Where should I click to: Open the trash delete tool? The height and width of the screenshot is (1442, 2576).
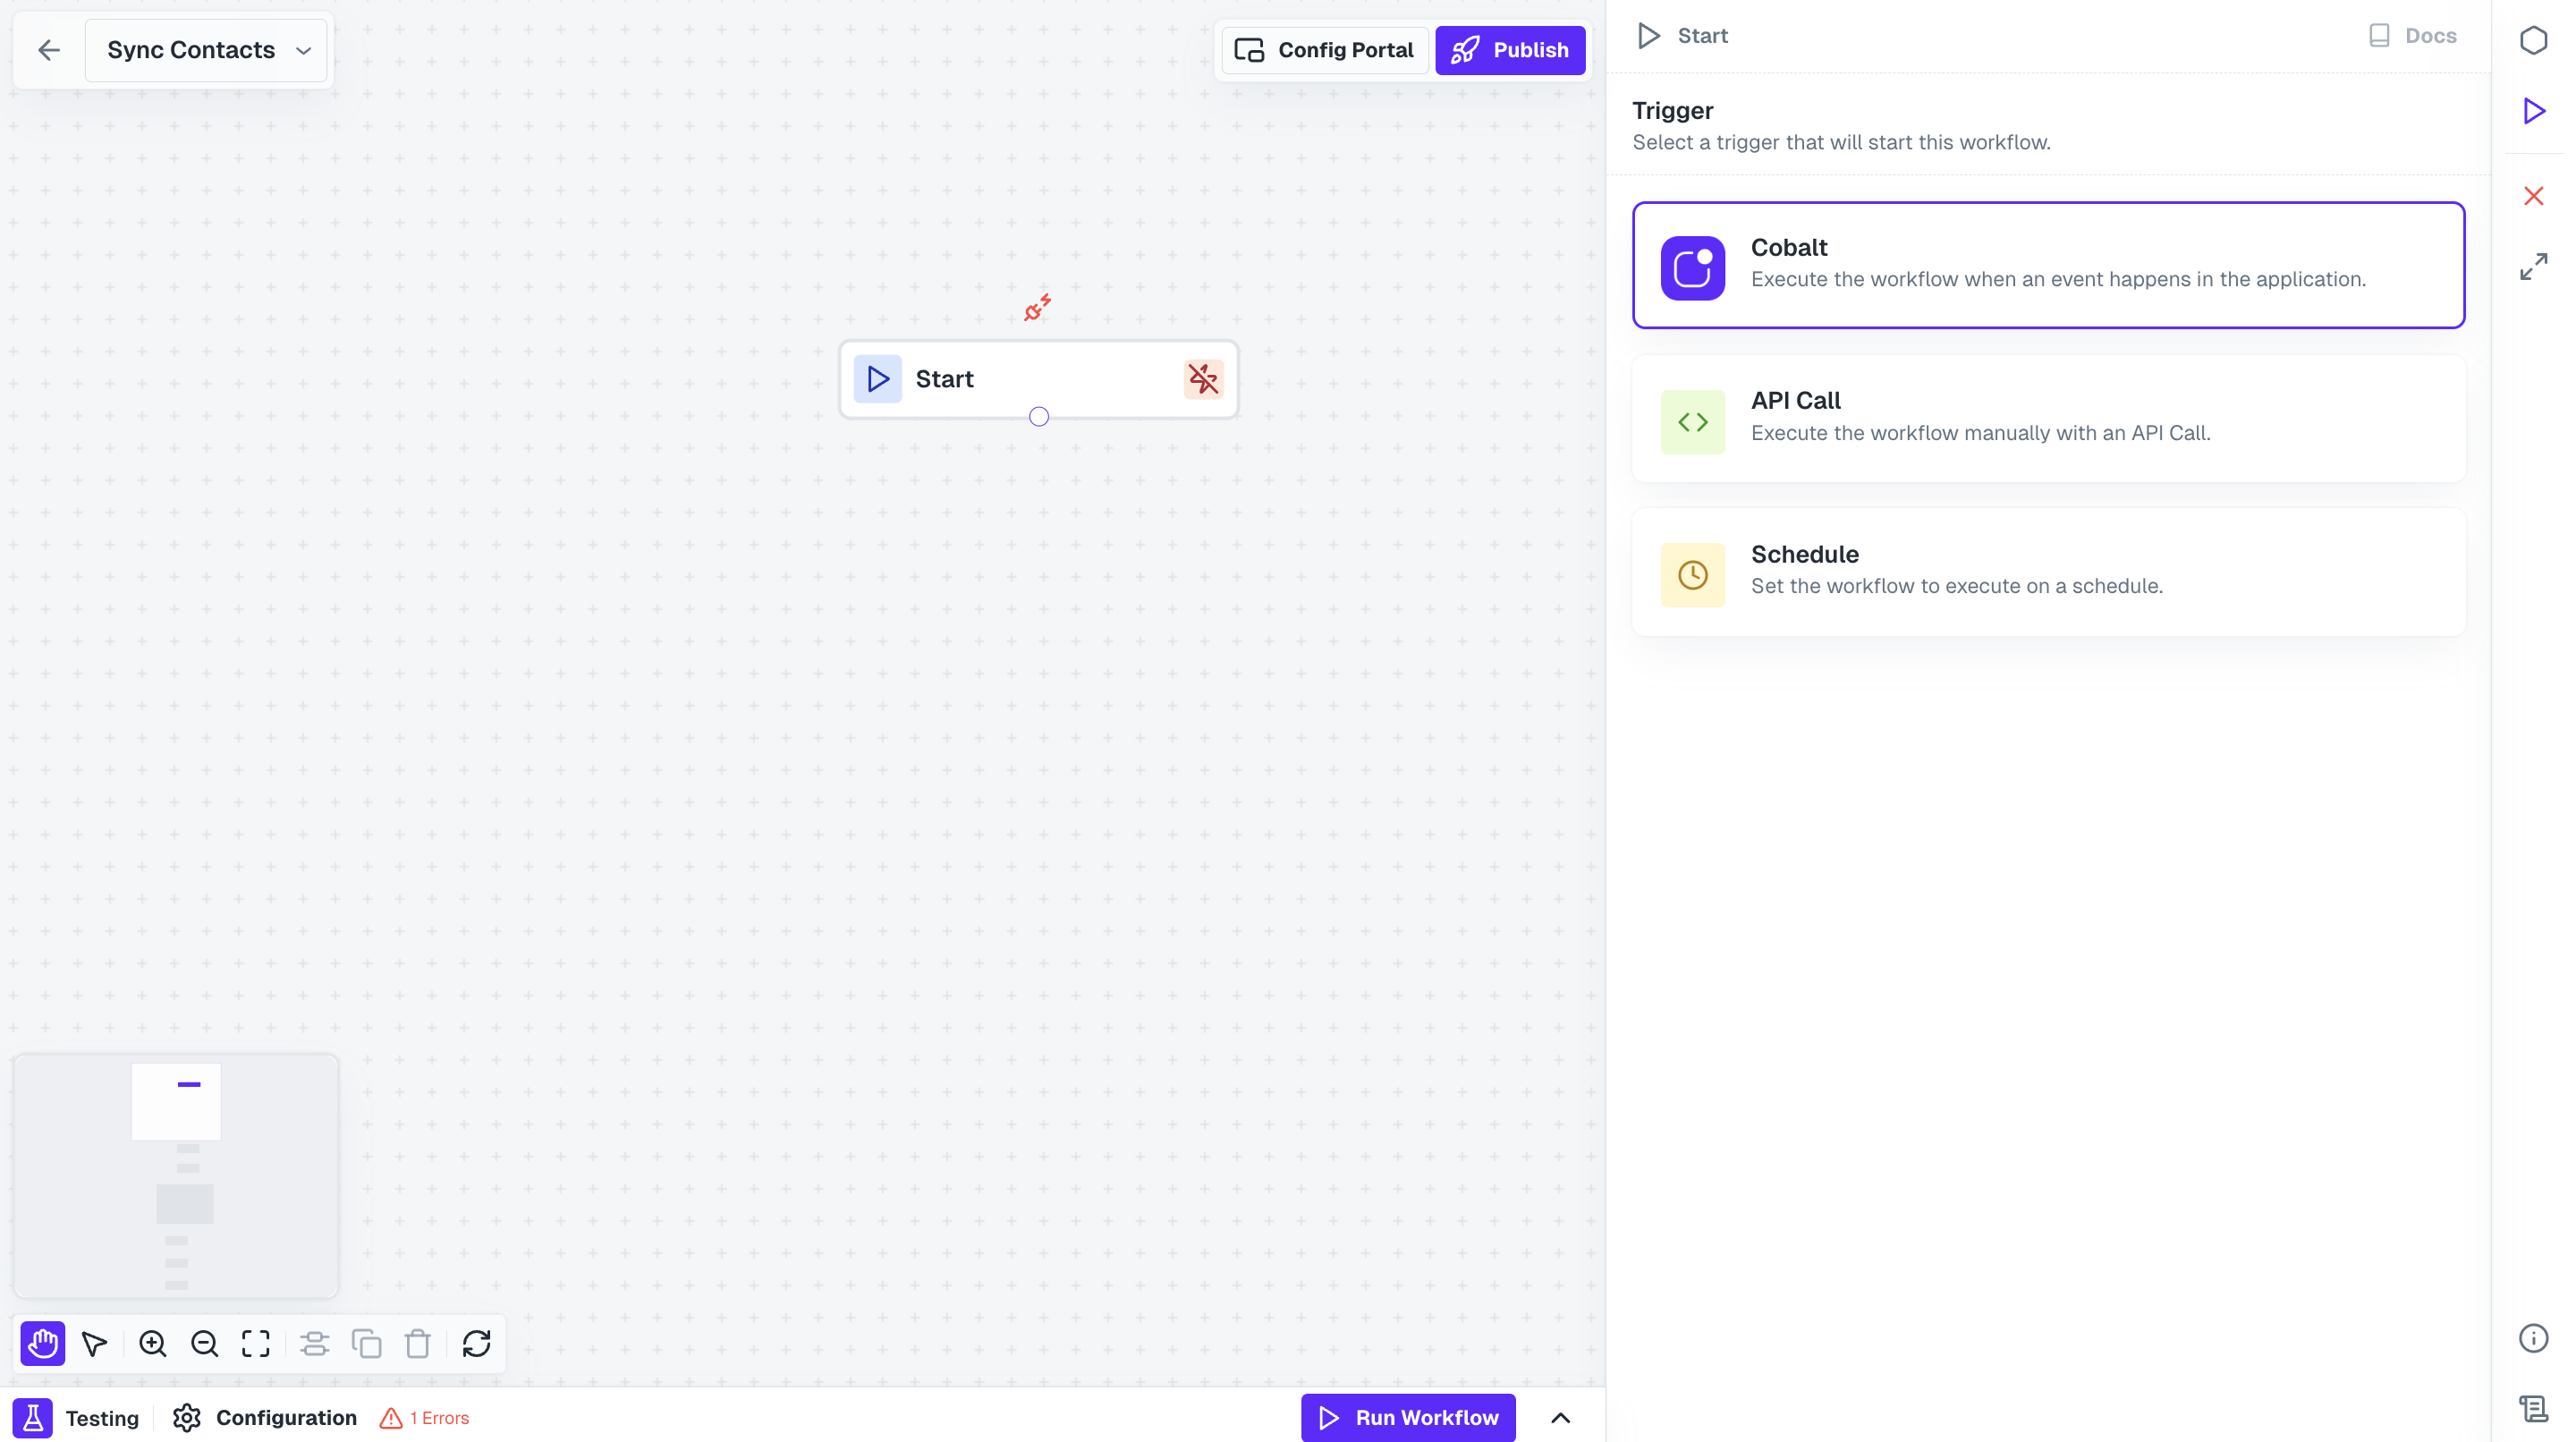[x=417, y=1343]
